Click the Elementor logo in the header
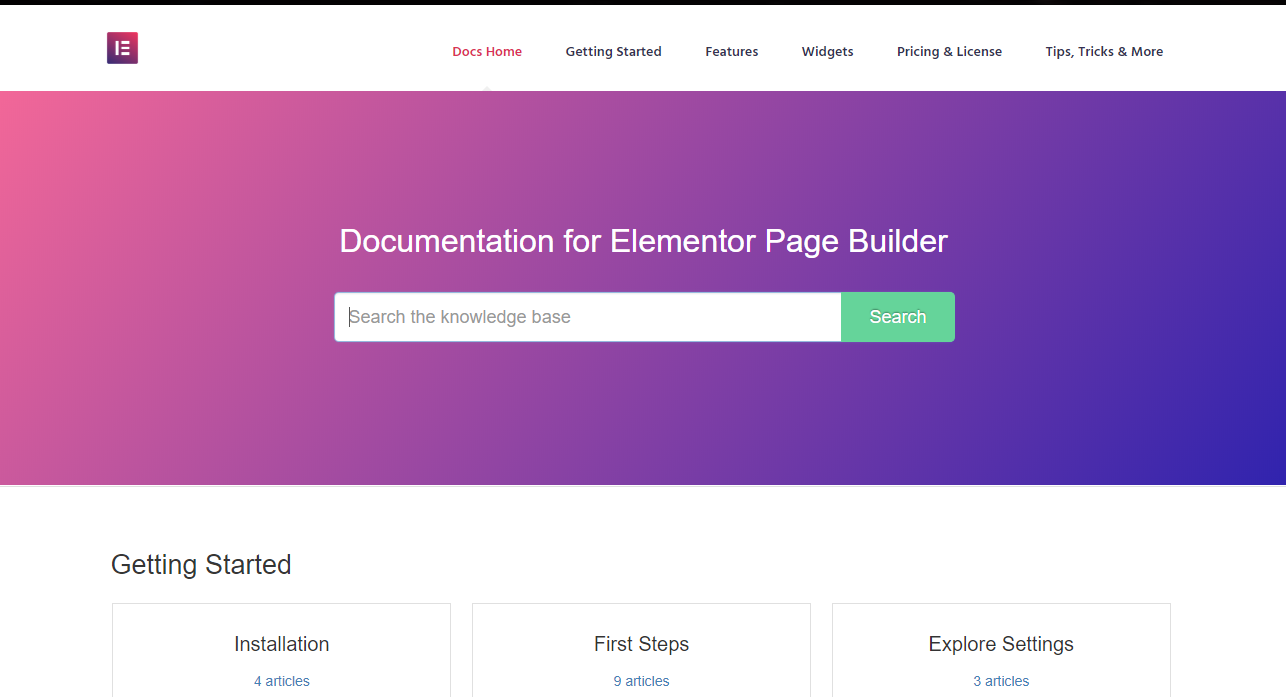This screenshot has width=1286, height=697. [x=122, y=47]
